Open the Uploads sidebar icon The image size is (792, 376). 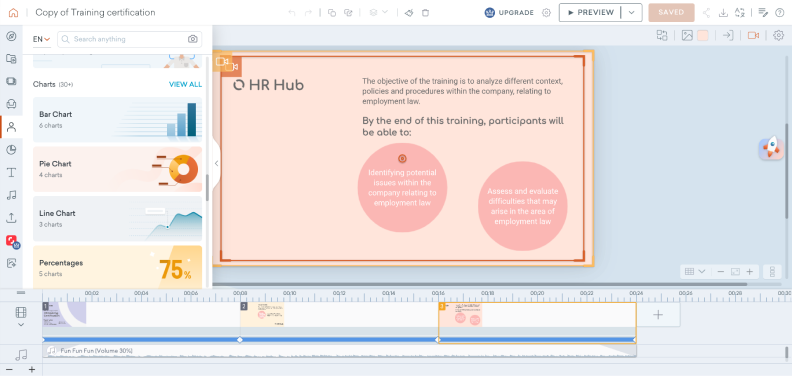[11, 218]
